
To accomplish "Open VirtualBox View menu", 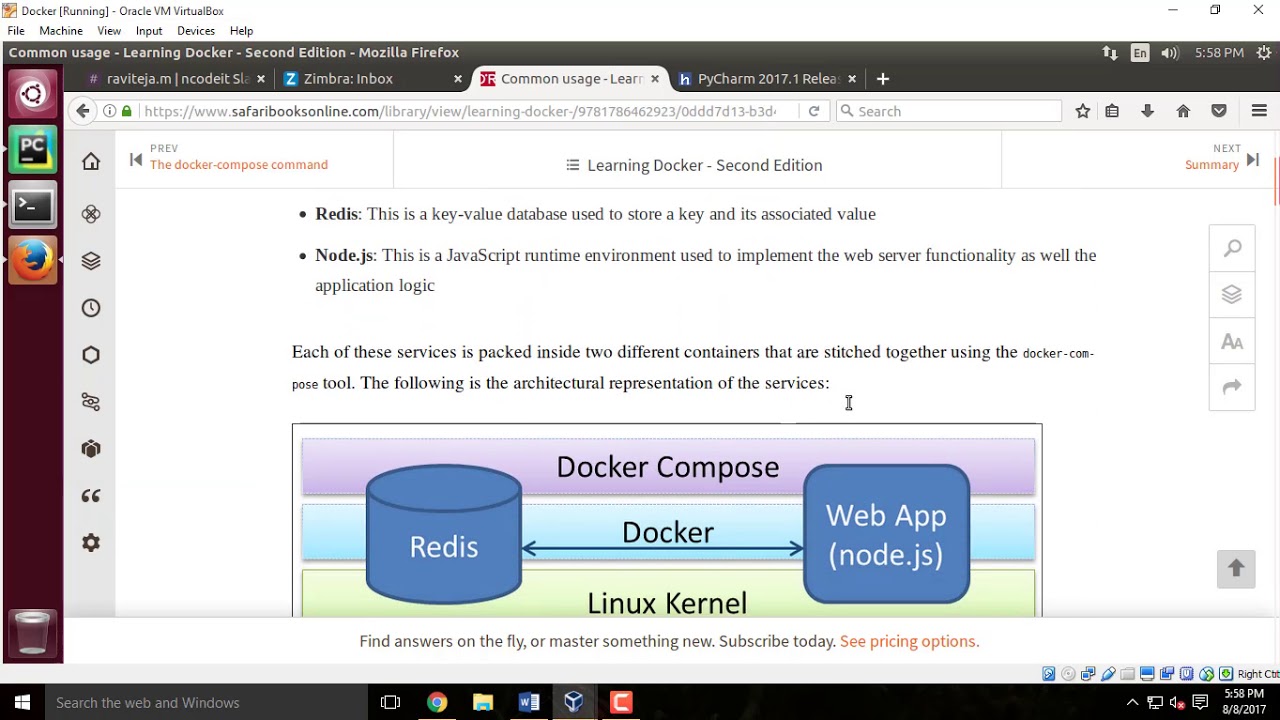I will coord(109,31).
